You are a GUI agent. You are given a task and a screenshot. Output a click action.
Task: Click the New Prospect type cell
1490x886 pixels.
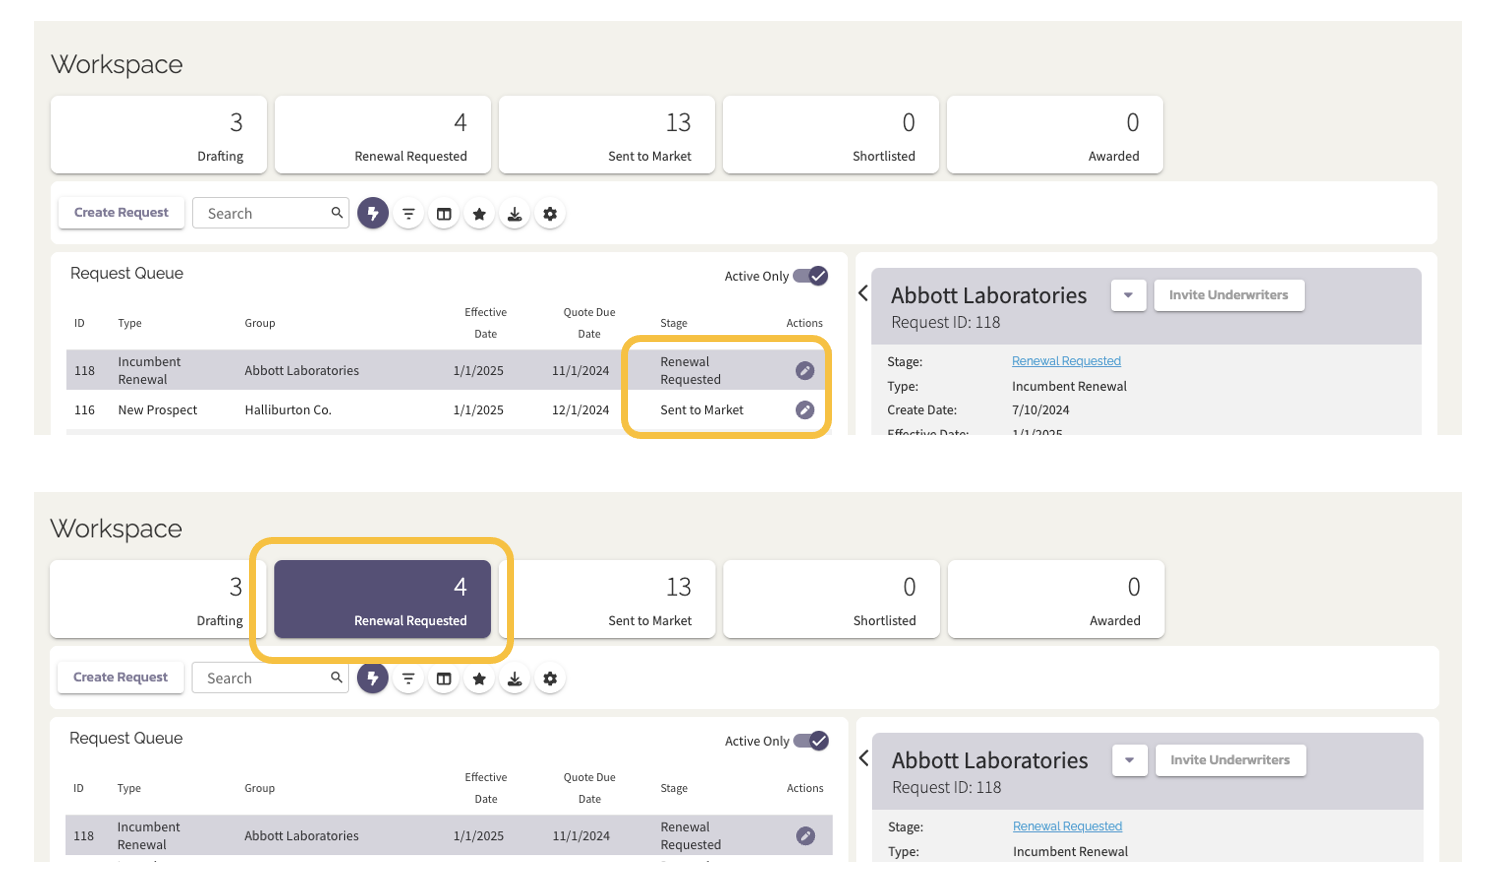(x=158, y=410)
